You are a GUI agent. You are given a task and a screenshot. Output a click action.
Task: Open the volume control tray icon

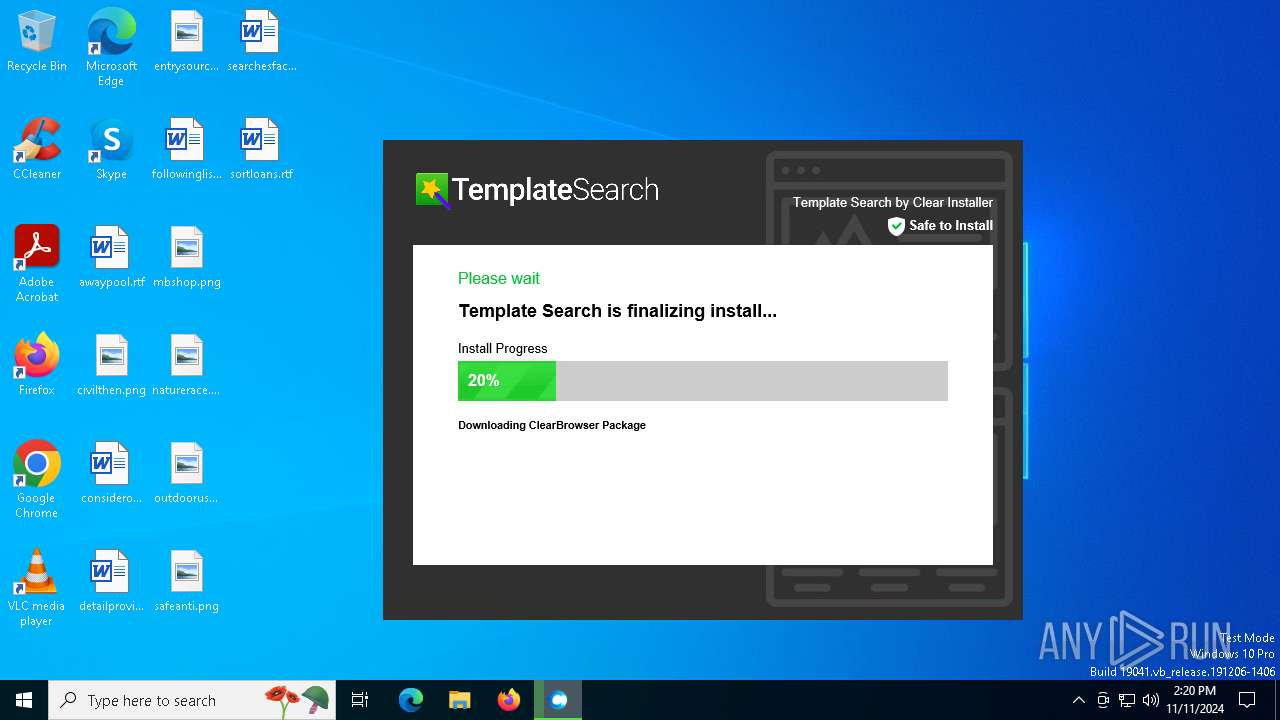point(1151,700)
